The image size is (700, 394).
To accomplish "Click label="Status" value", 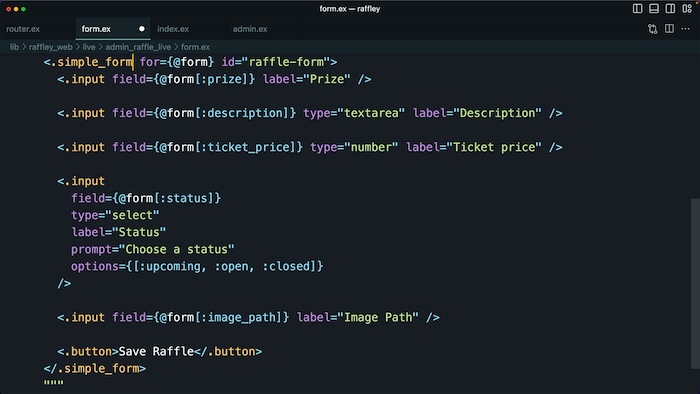I will click(x=139, y=232).
